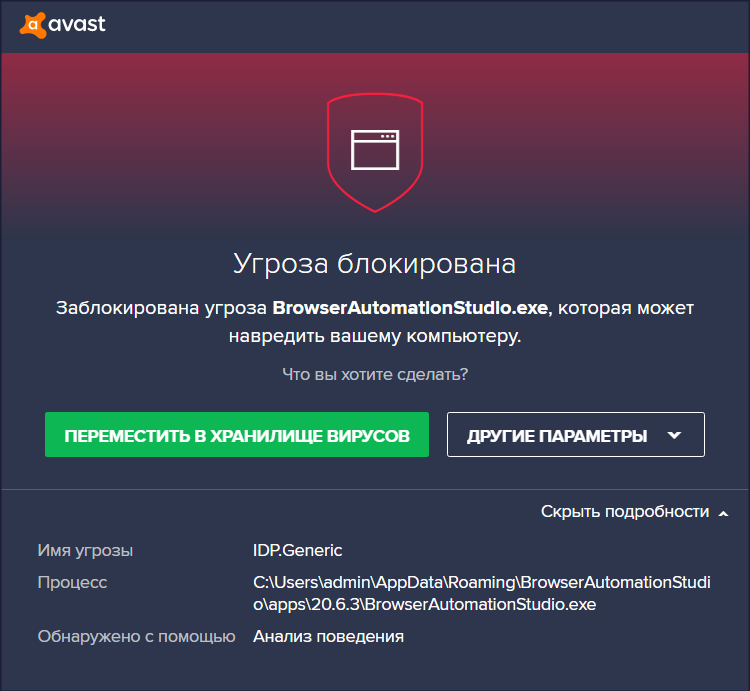Screen dimensions: 750x691
Task: Click the red shield window icon
Action: pos(375,153)
